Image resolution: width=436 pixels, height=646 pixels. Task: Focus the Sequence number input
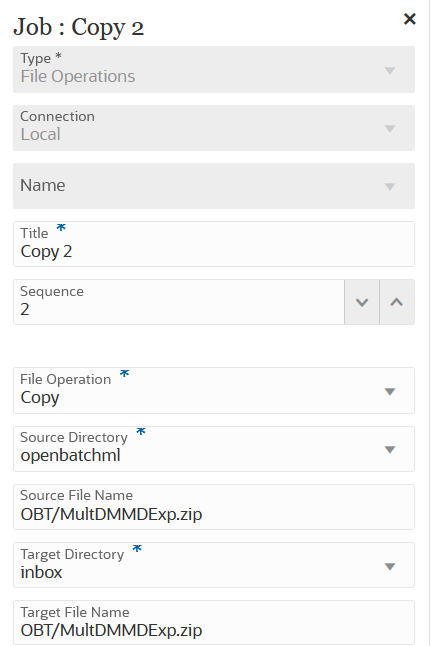point(179,302)
